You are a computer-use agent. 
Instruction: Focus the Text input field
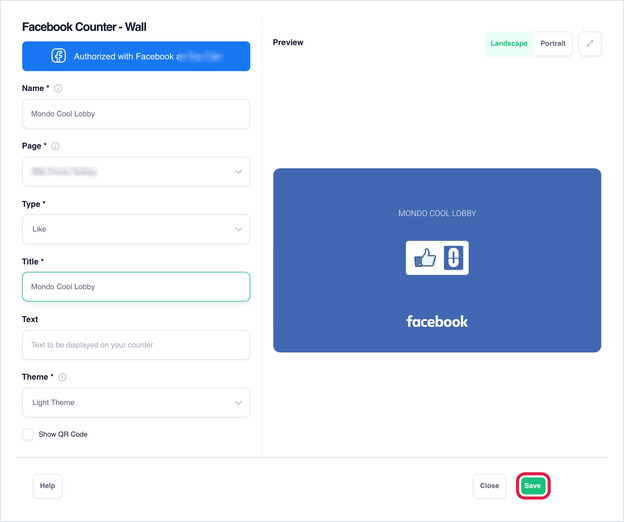(x=136, y=345)
